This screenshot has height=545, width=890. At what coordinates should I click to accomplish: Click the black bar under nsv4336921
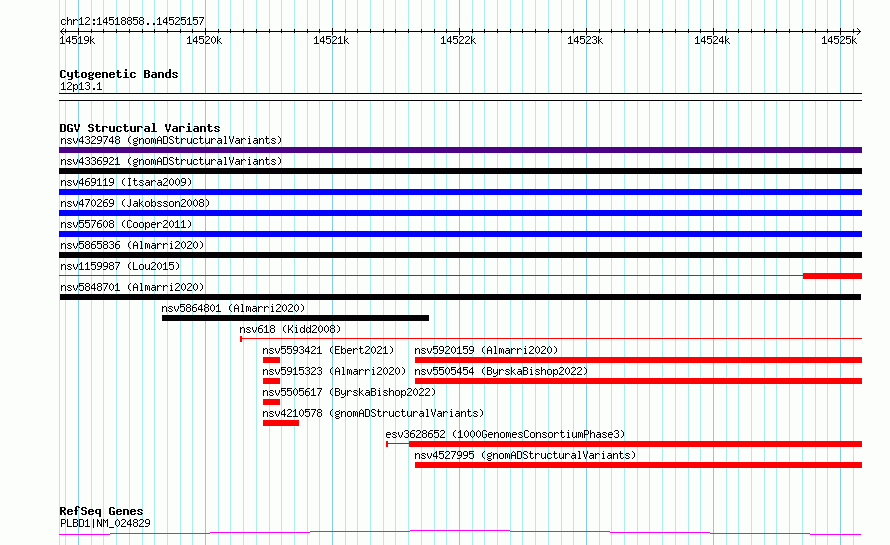pyautogui.click(x=460, y=171)
